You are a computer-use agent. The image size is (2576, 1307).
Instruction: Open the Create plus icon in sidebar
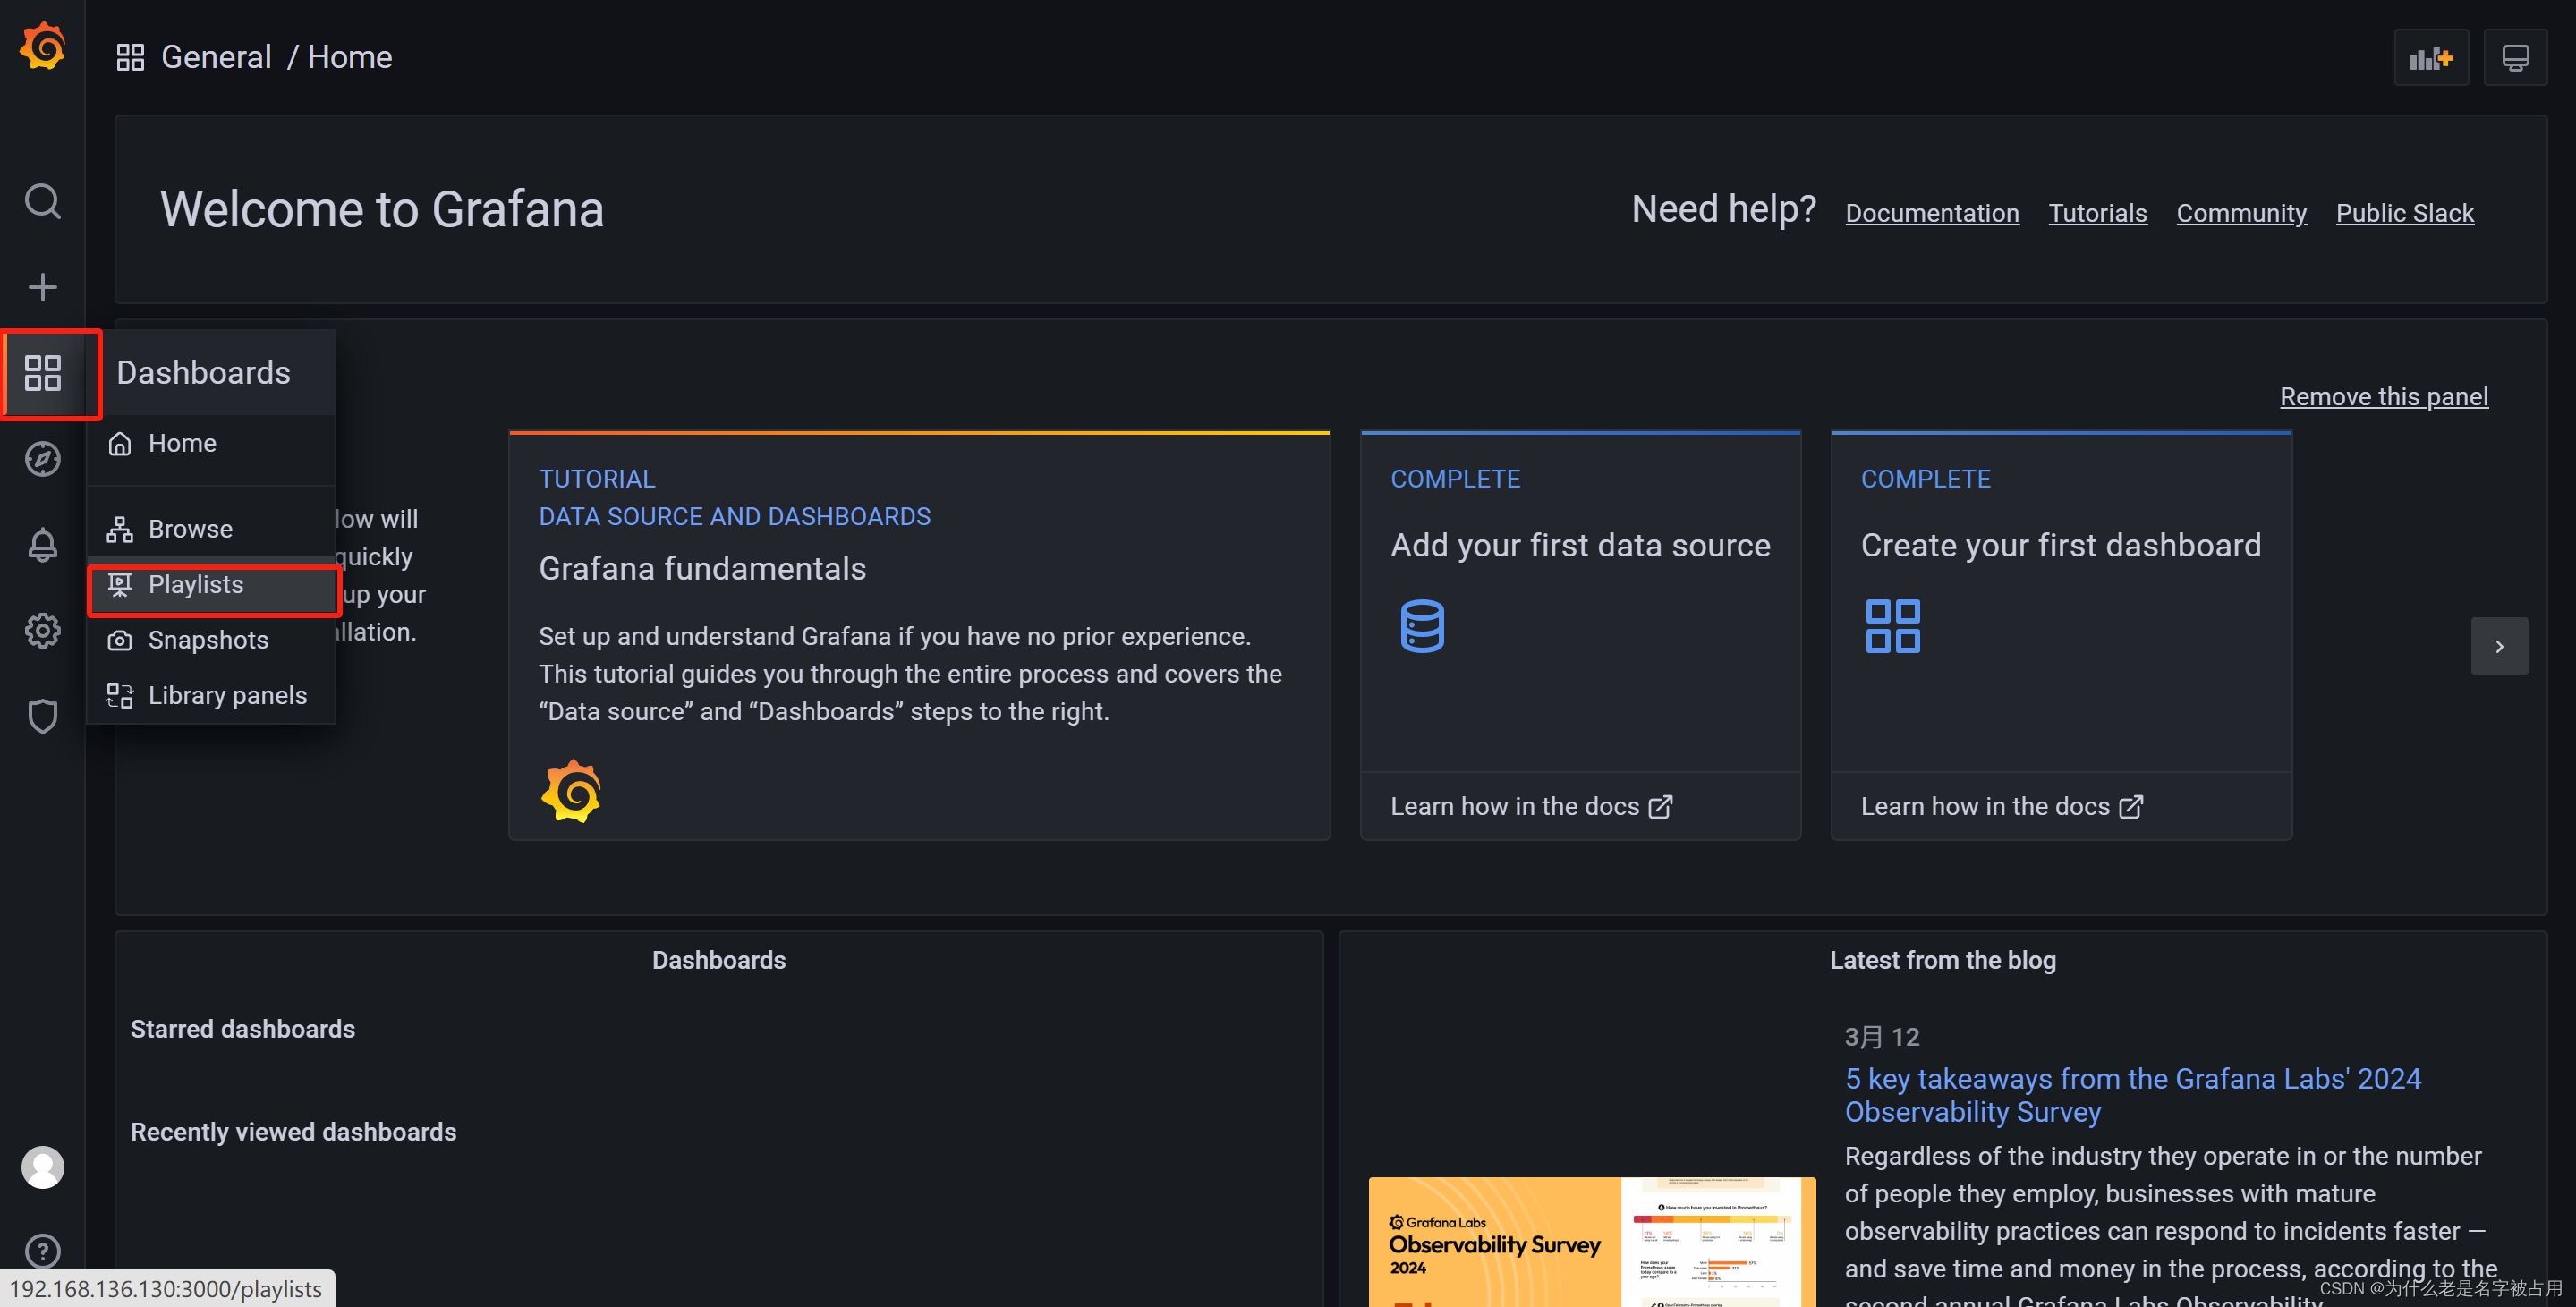[x=42, y=287]
